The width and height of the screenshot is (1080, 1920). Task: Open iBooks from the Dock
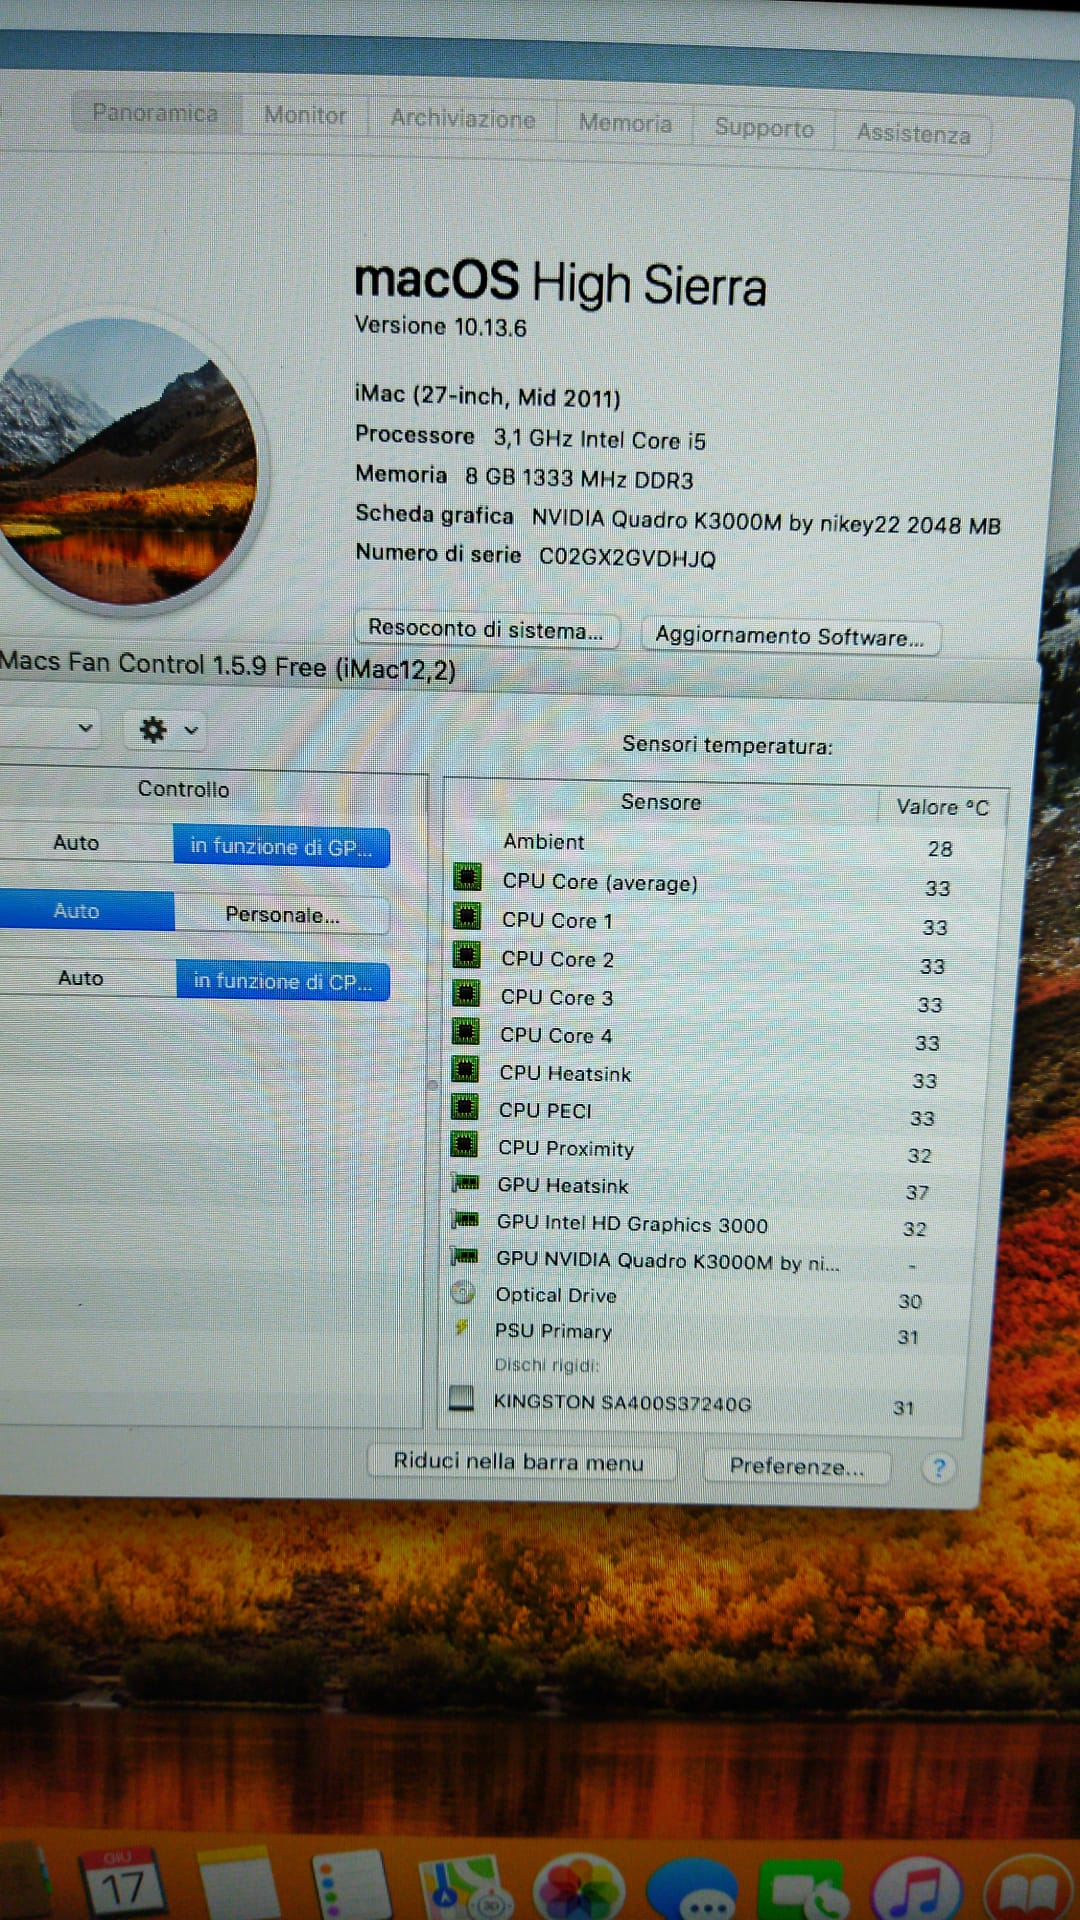(x=1028, y=1892)
